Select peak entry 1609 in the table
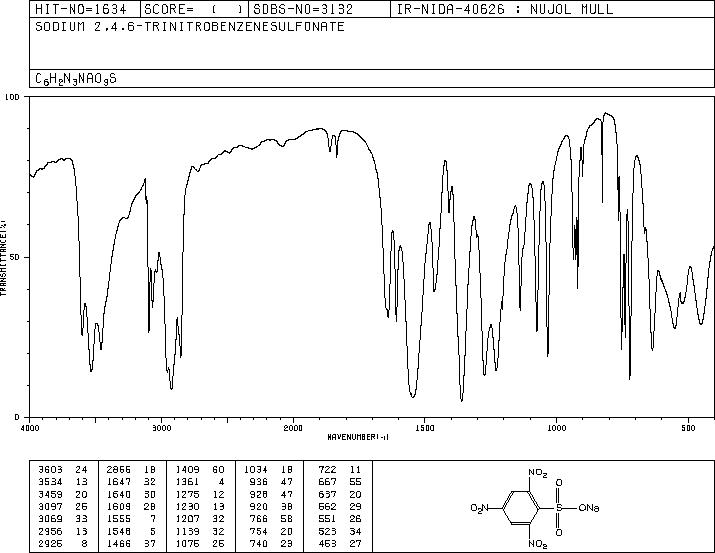Screen dimensions: 715x553 (131, 506)
